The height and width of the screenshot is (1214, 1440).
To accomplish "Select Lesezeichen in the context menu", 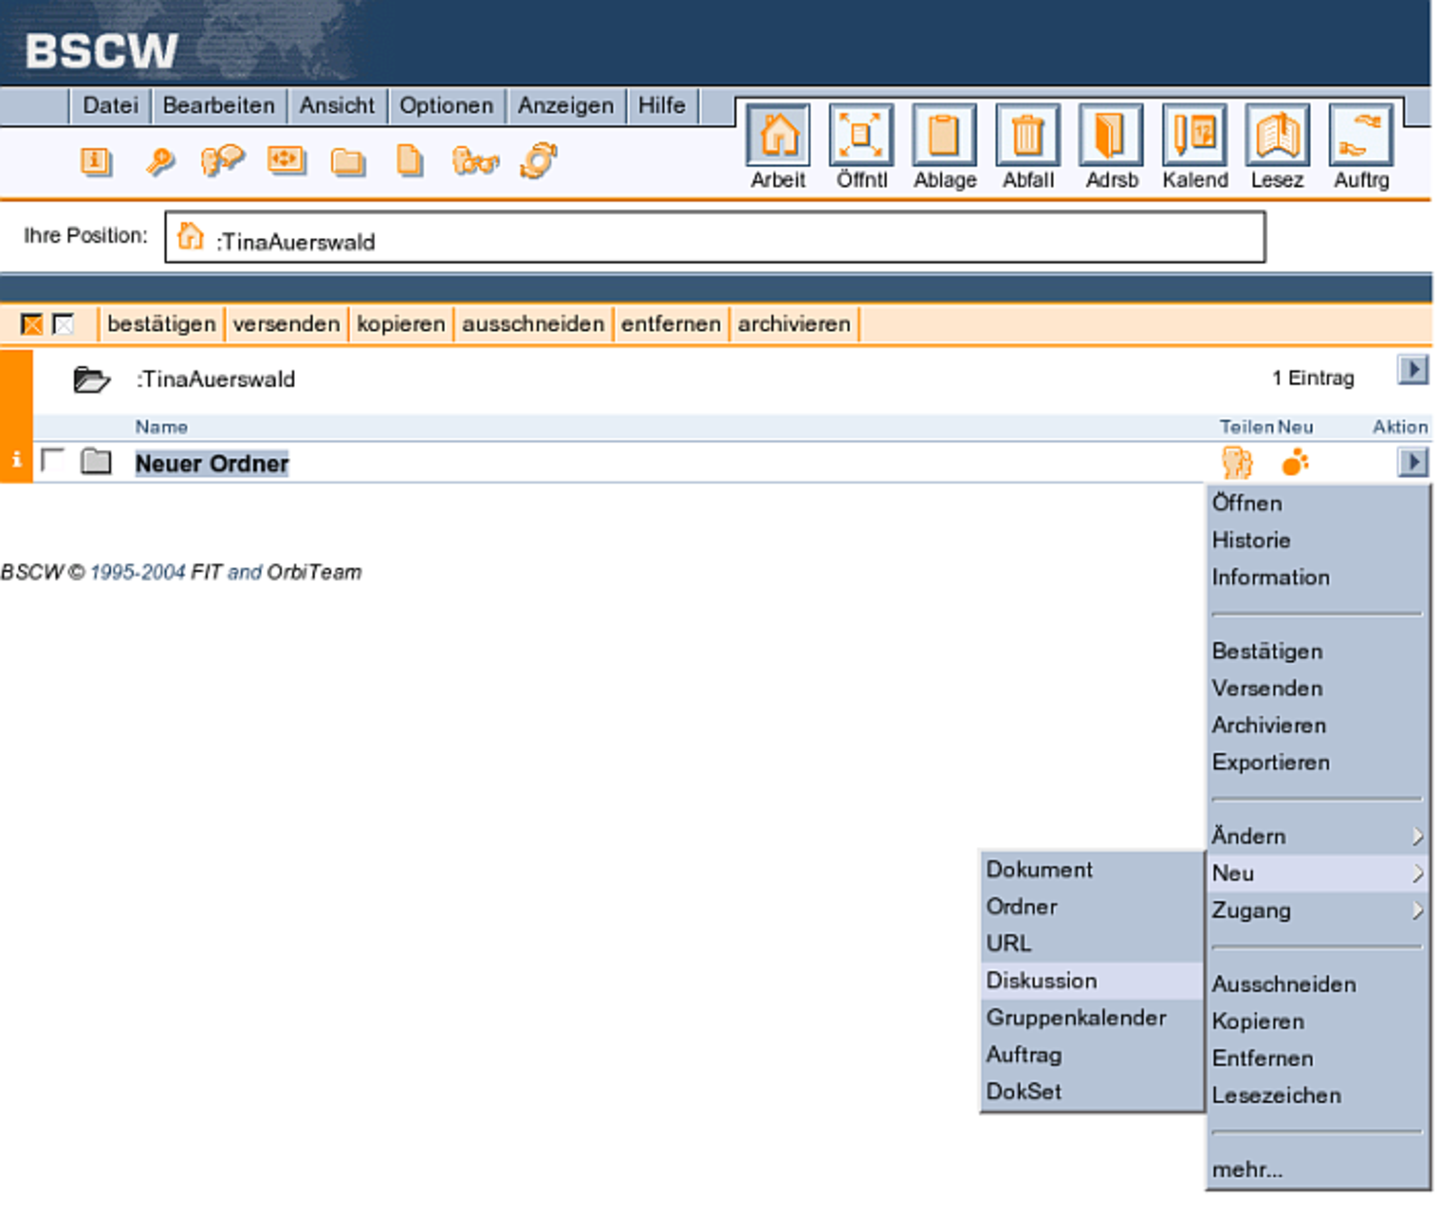I will pos(1318,1095).
